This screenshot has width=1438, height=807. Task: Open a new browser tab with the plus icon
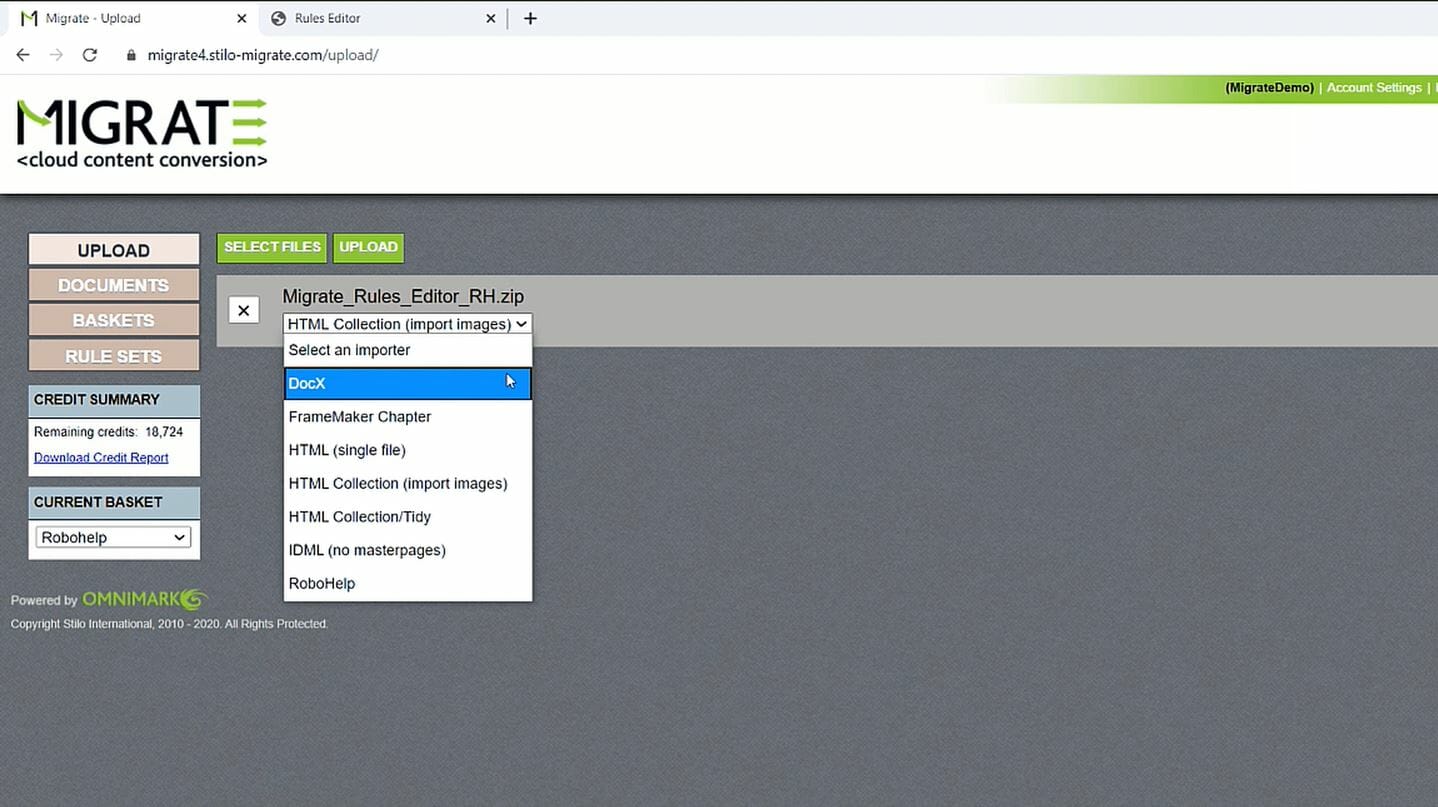530,17
